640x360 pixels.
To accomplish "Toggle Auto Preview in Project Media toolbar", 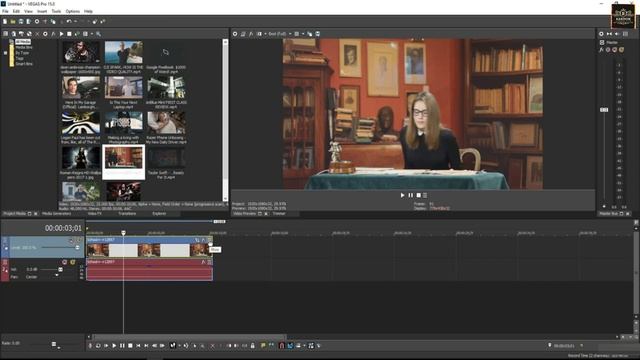I will pyautogui.click(x=77, y=34).
